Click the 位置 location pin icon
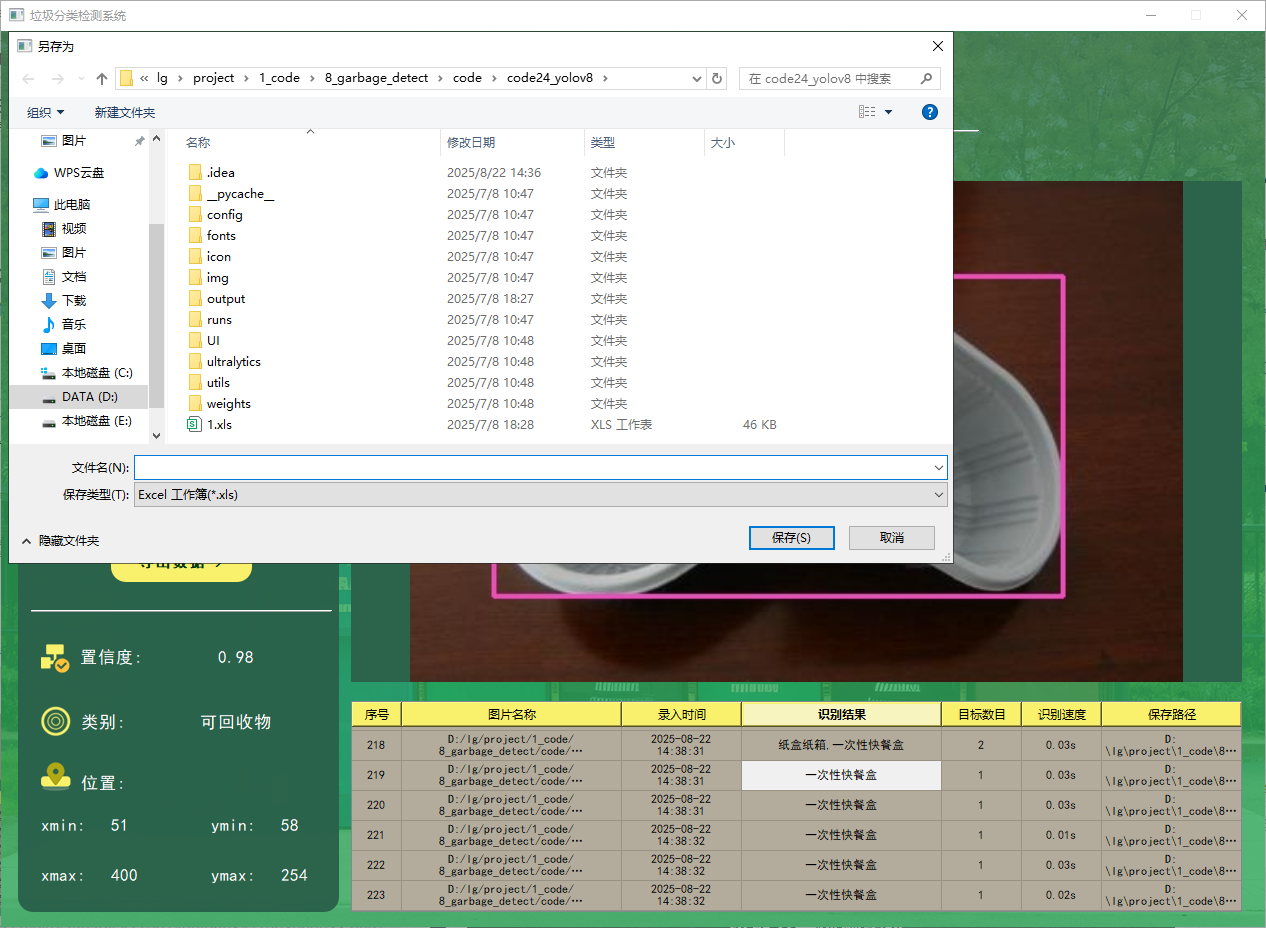Viewport: 1266px width, 928px height. tap(55, 777)
